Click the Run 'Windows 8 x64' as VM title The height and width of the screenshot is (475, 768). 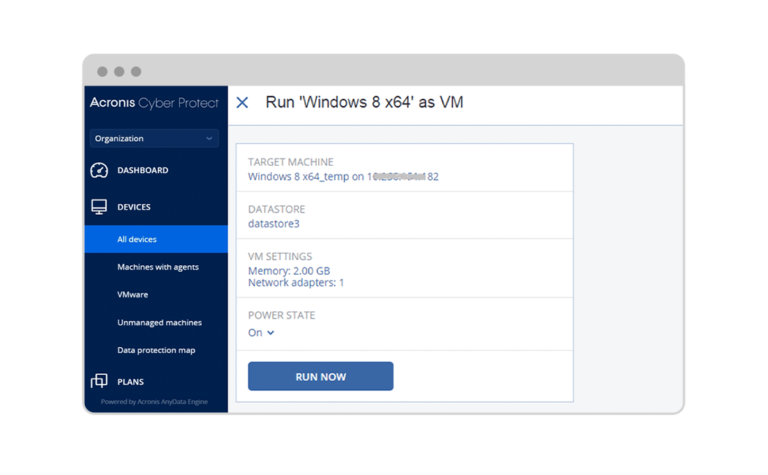364,102
